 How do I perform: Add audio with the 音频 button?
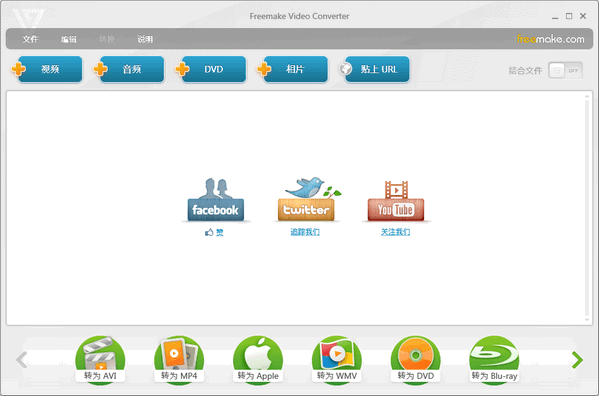coord(129,69)
